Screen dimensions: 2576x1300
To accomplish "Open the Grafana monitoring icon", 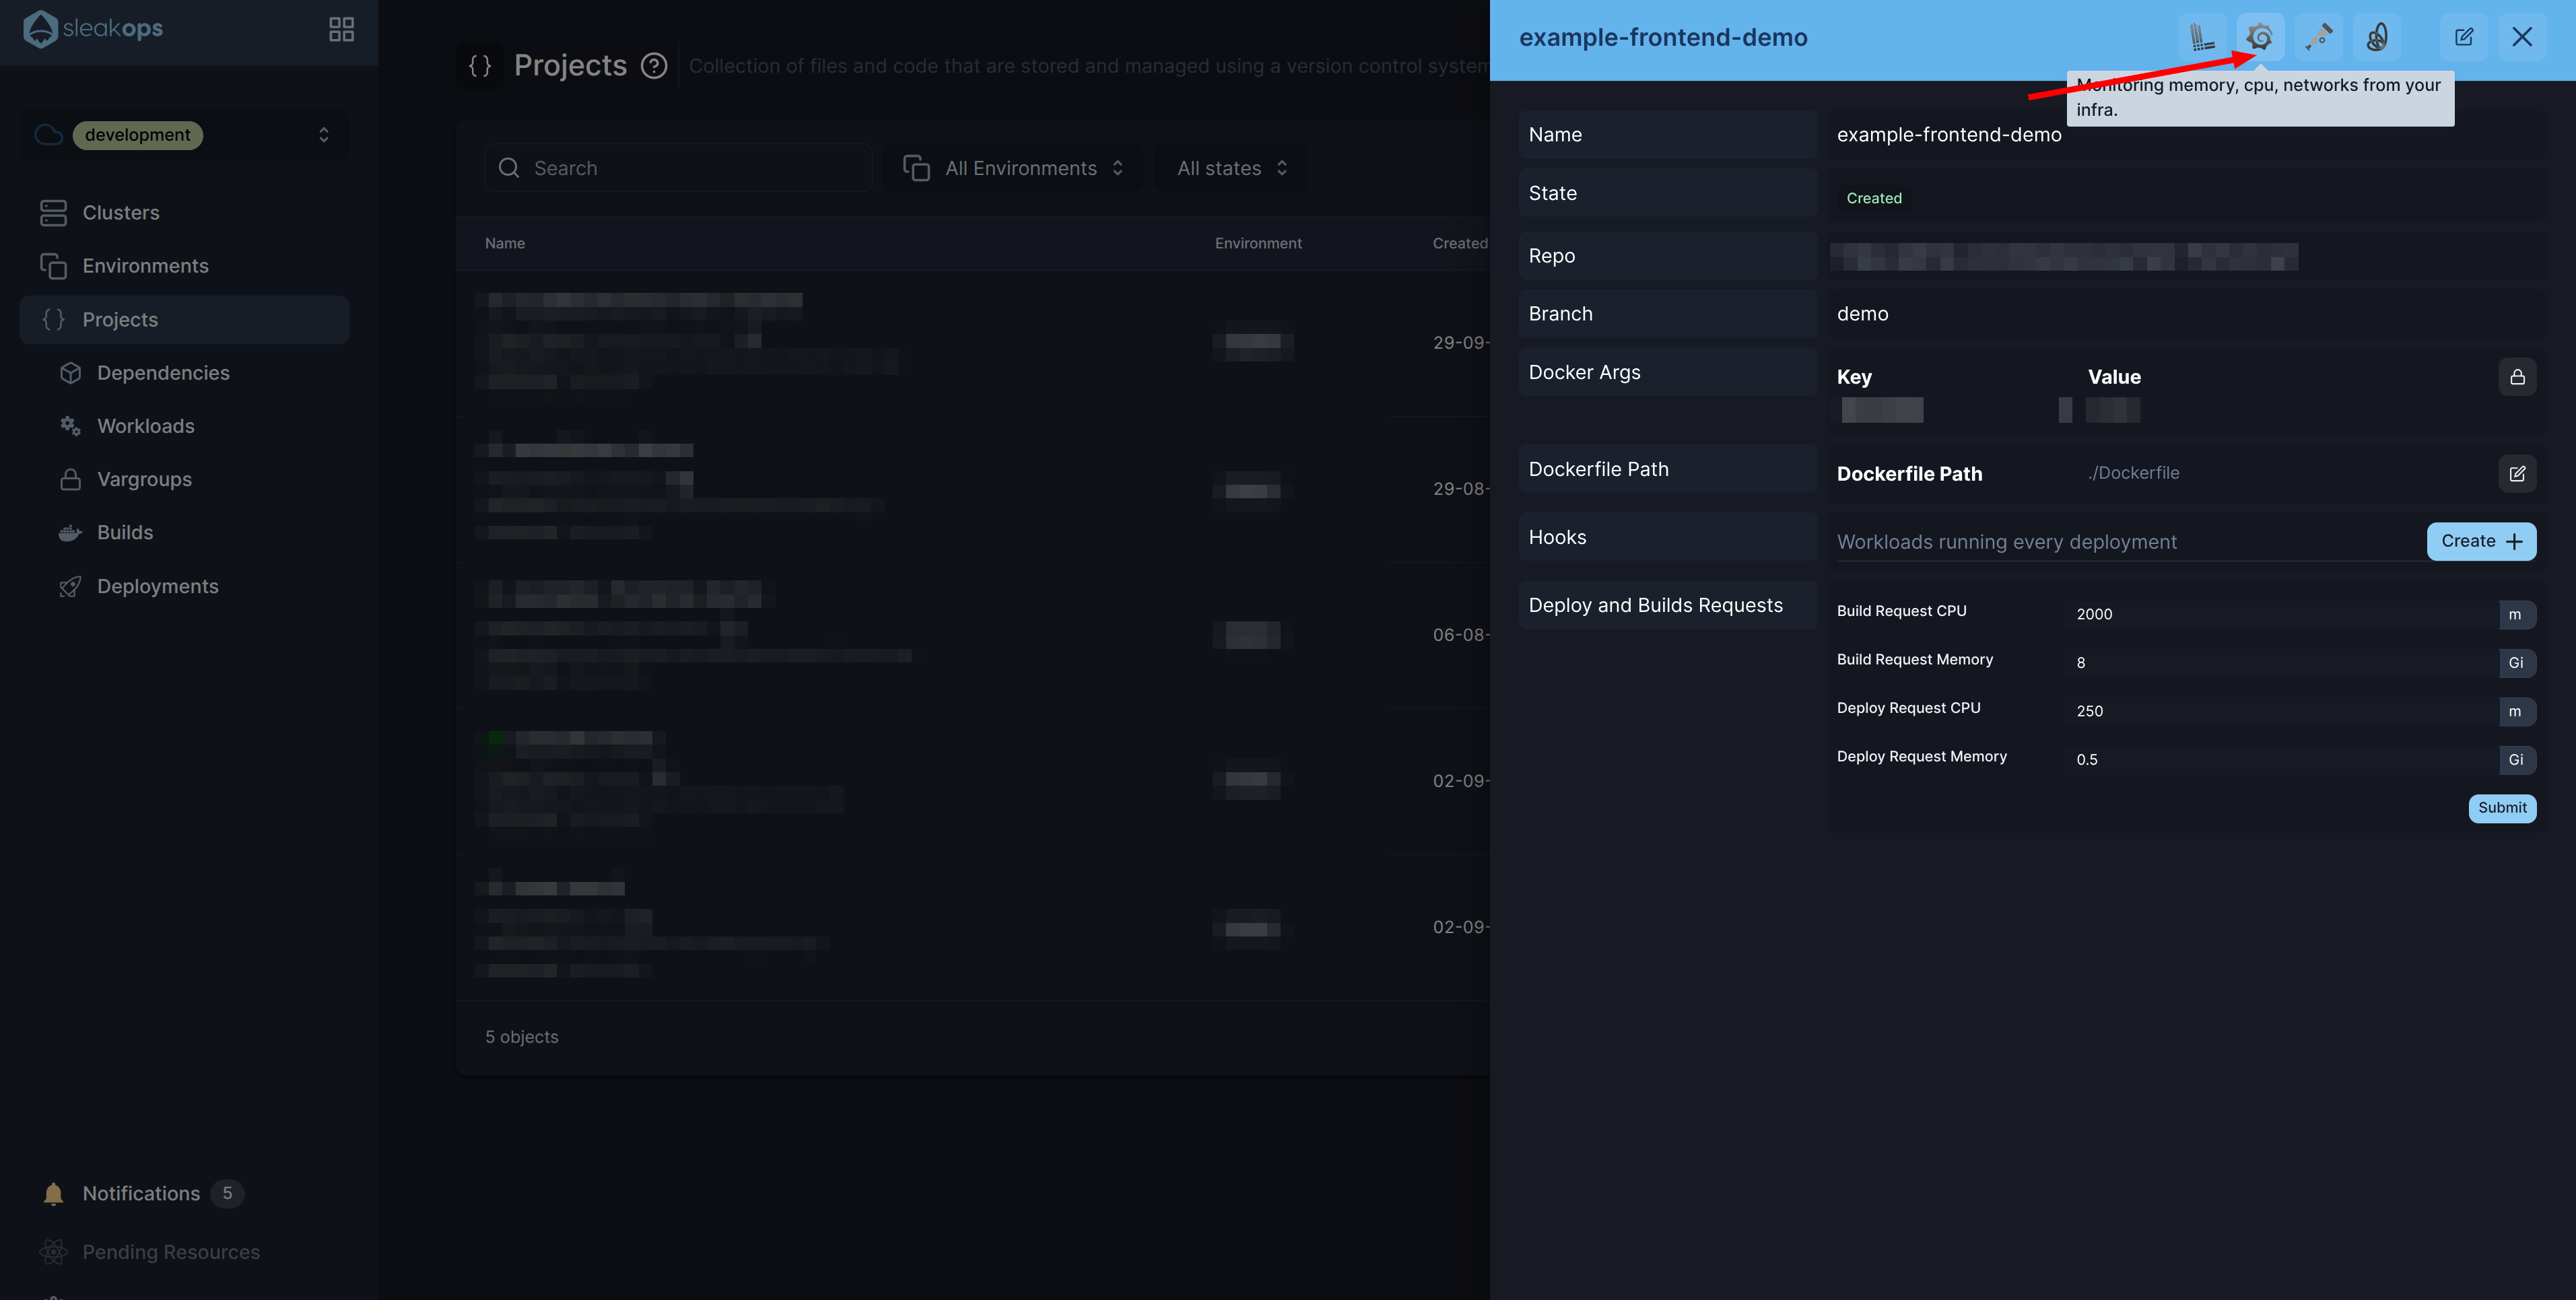I will point(2260,37).
